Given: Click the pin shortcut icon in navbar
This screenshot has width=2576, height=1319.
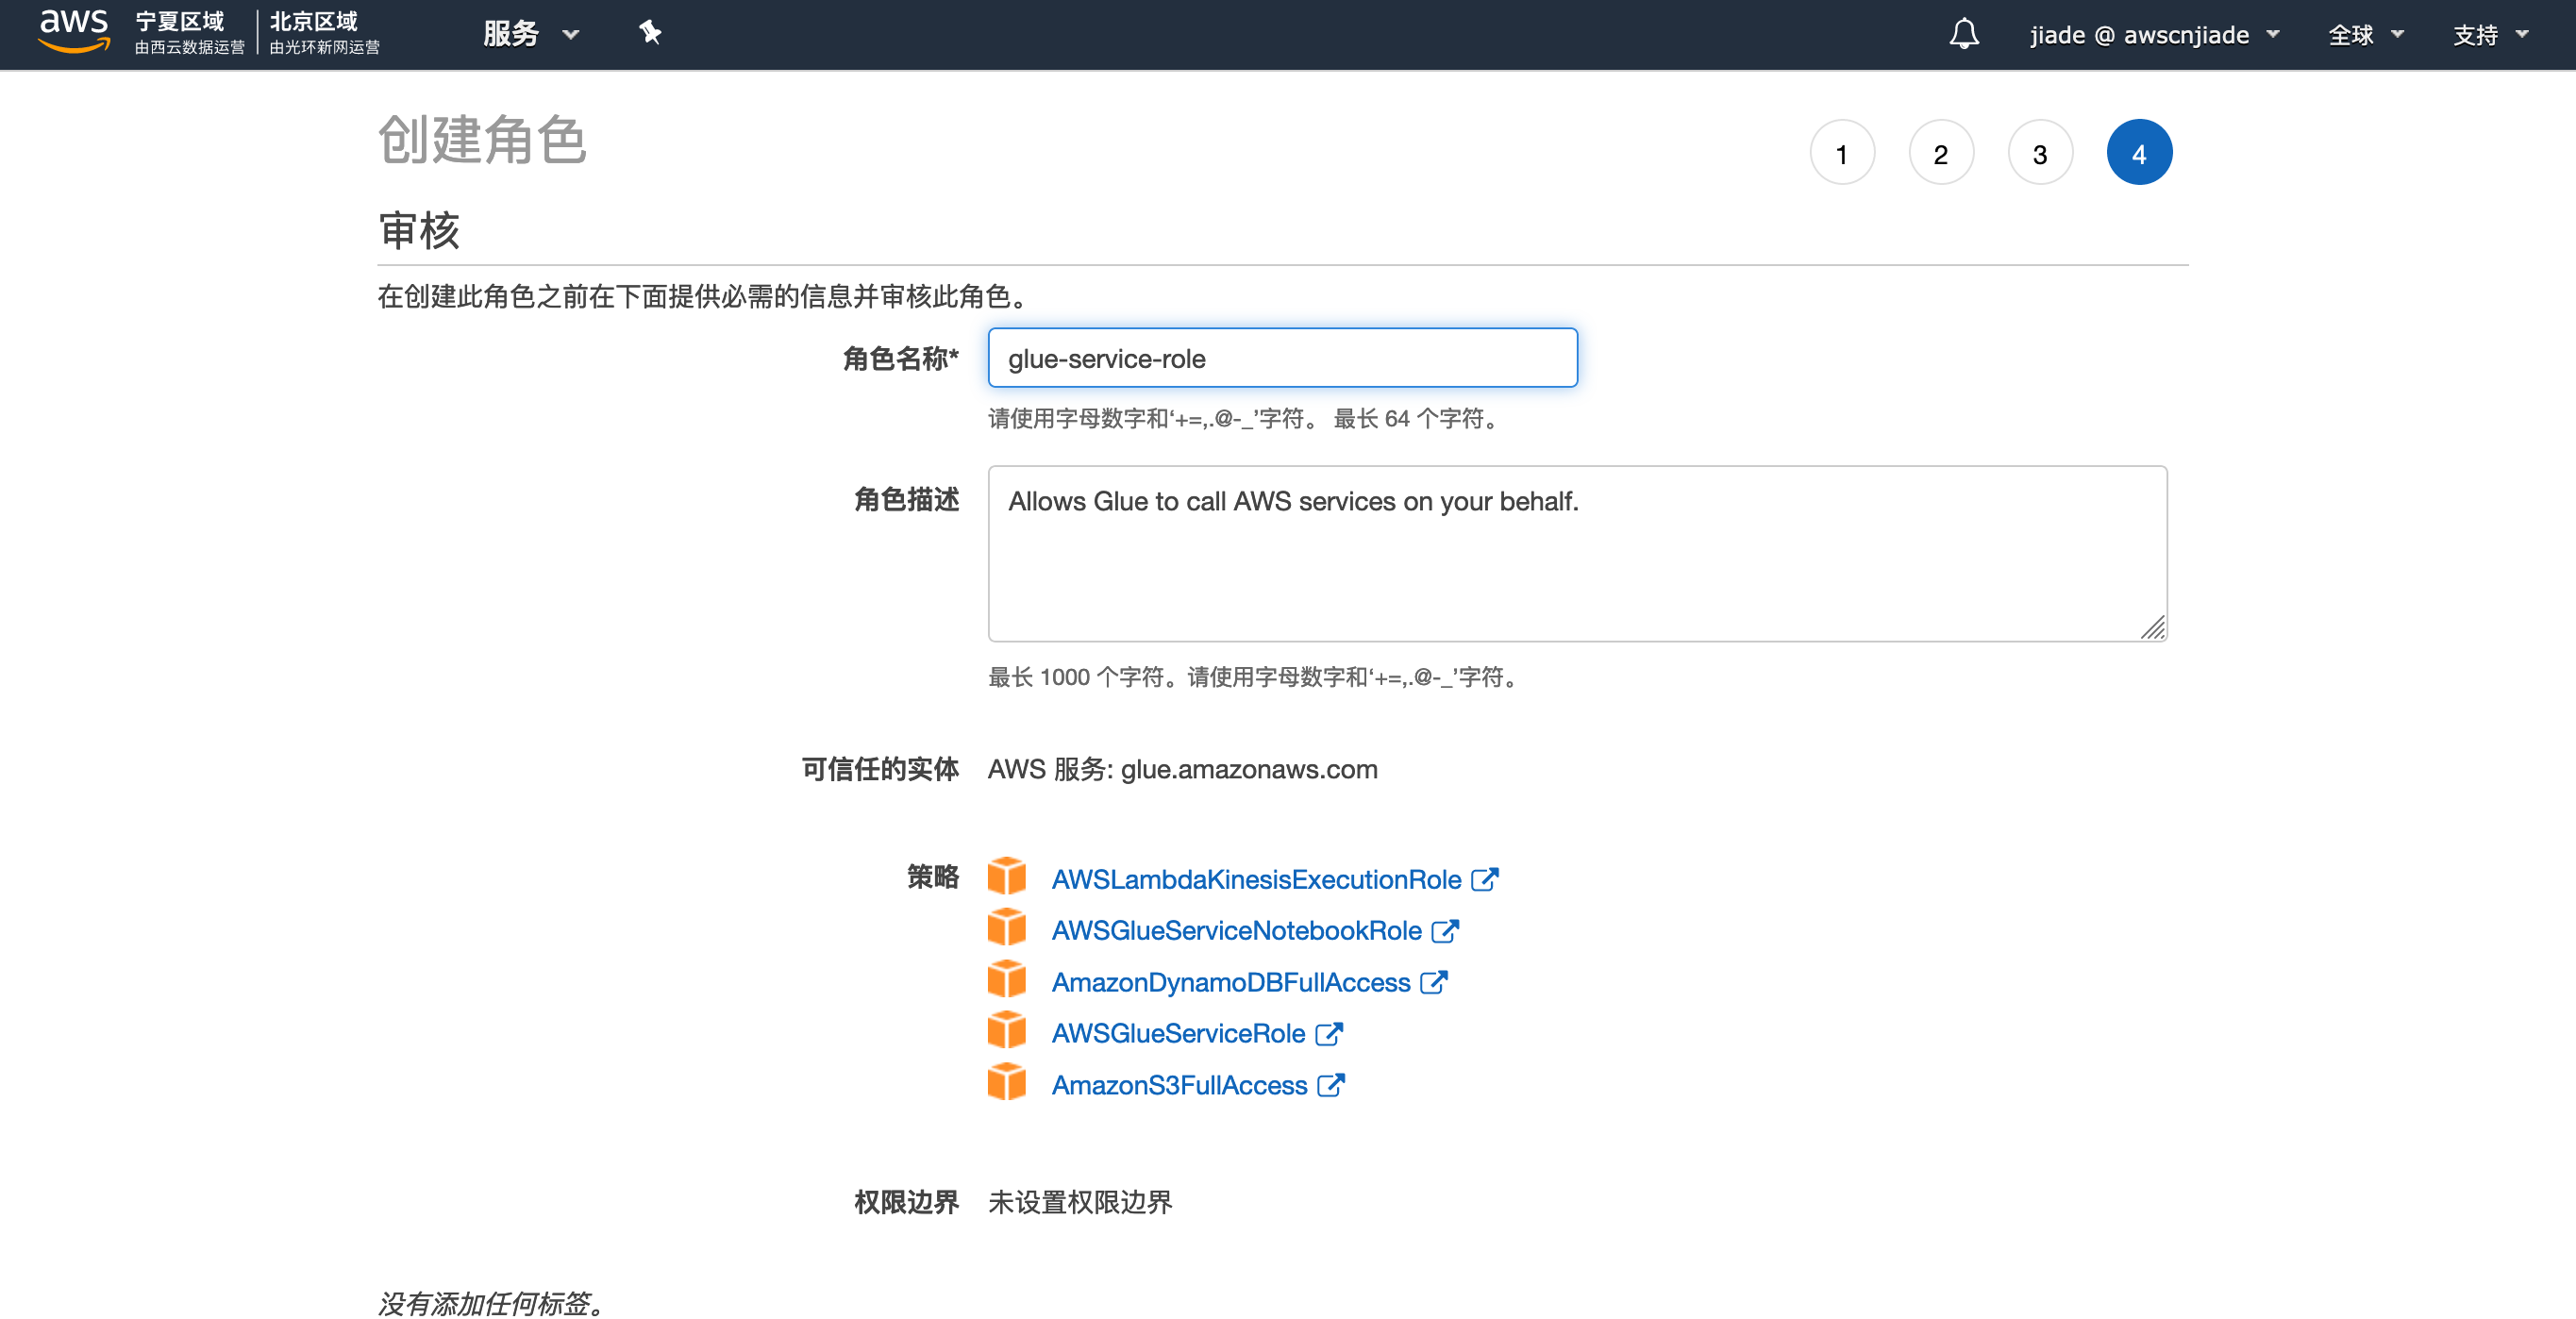Looking at the screenshot, I should [650, 33].
